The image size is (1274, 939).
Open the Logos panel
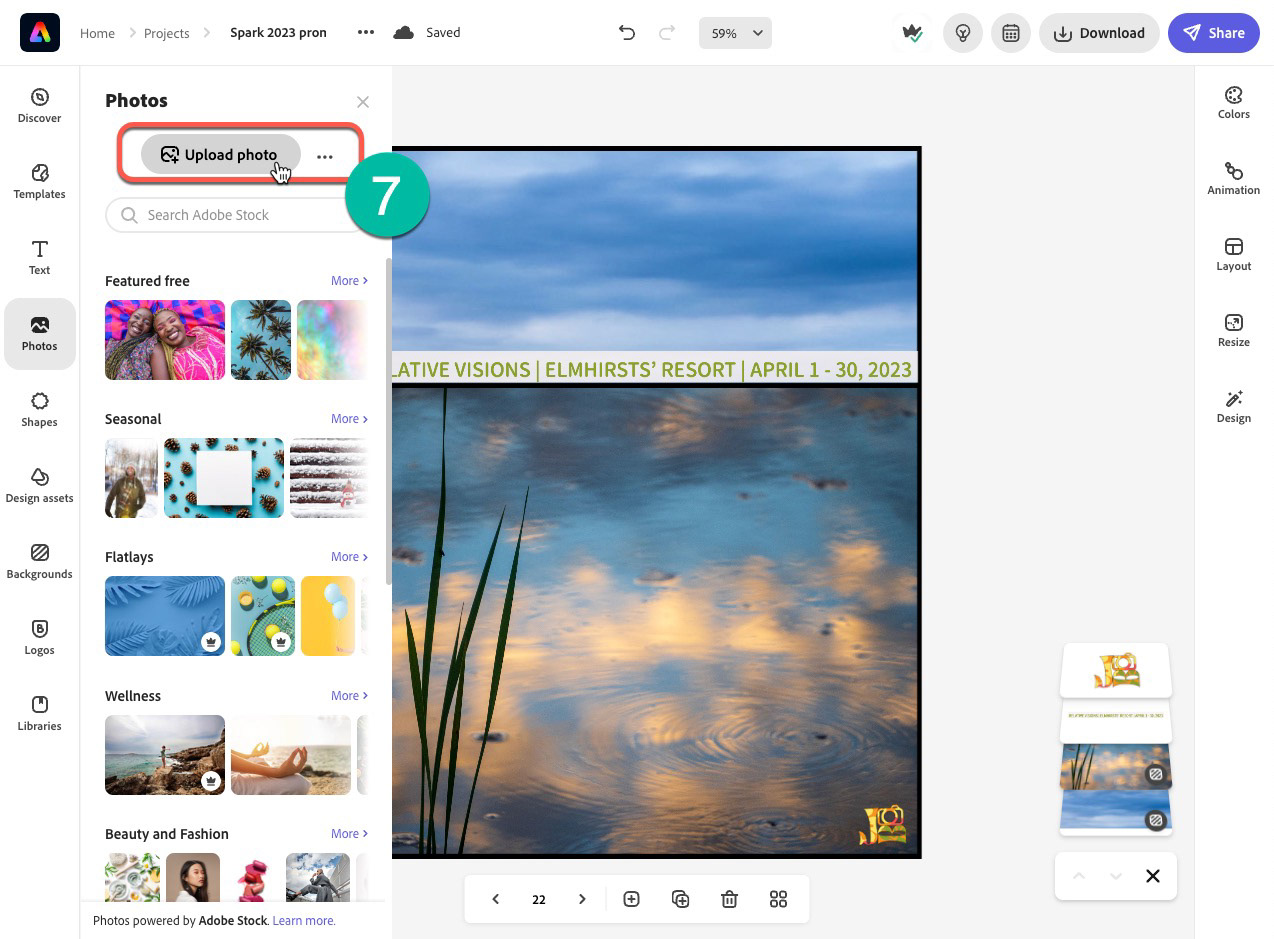pos(40,637)
